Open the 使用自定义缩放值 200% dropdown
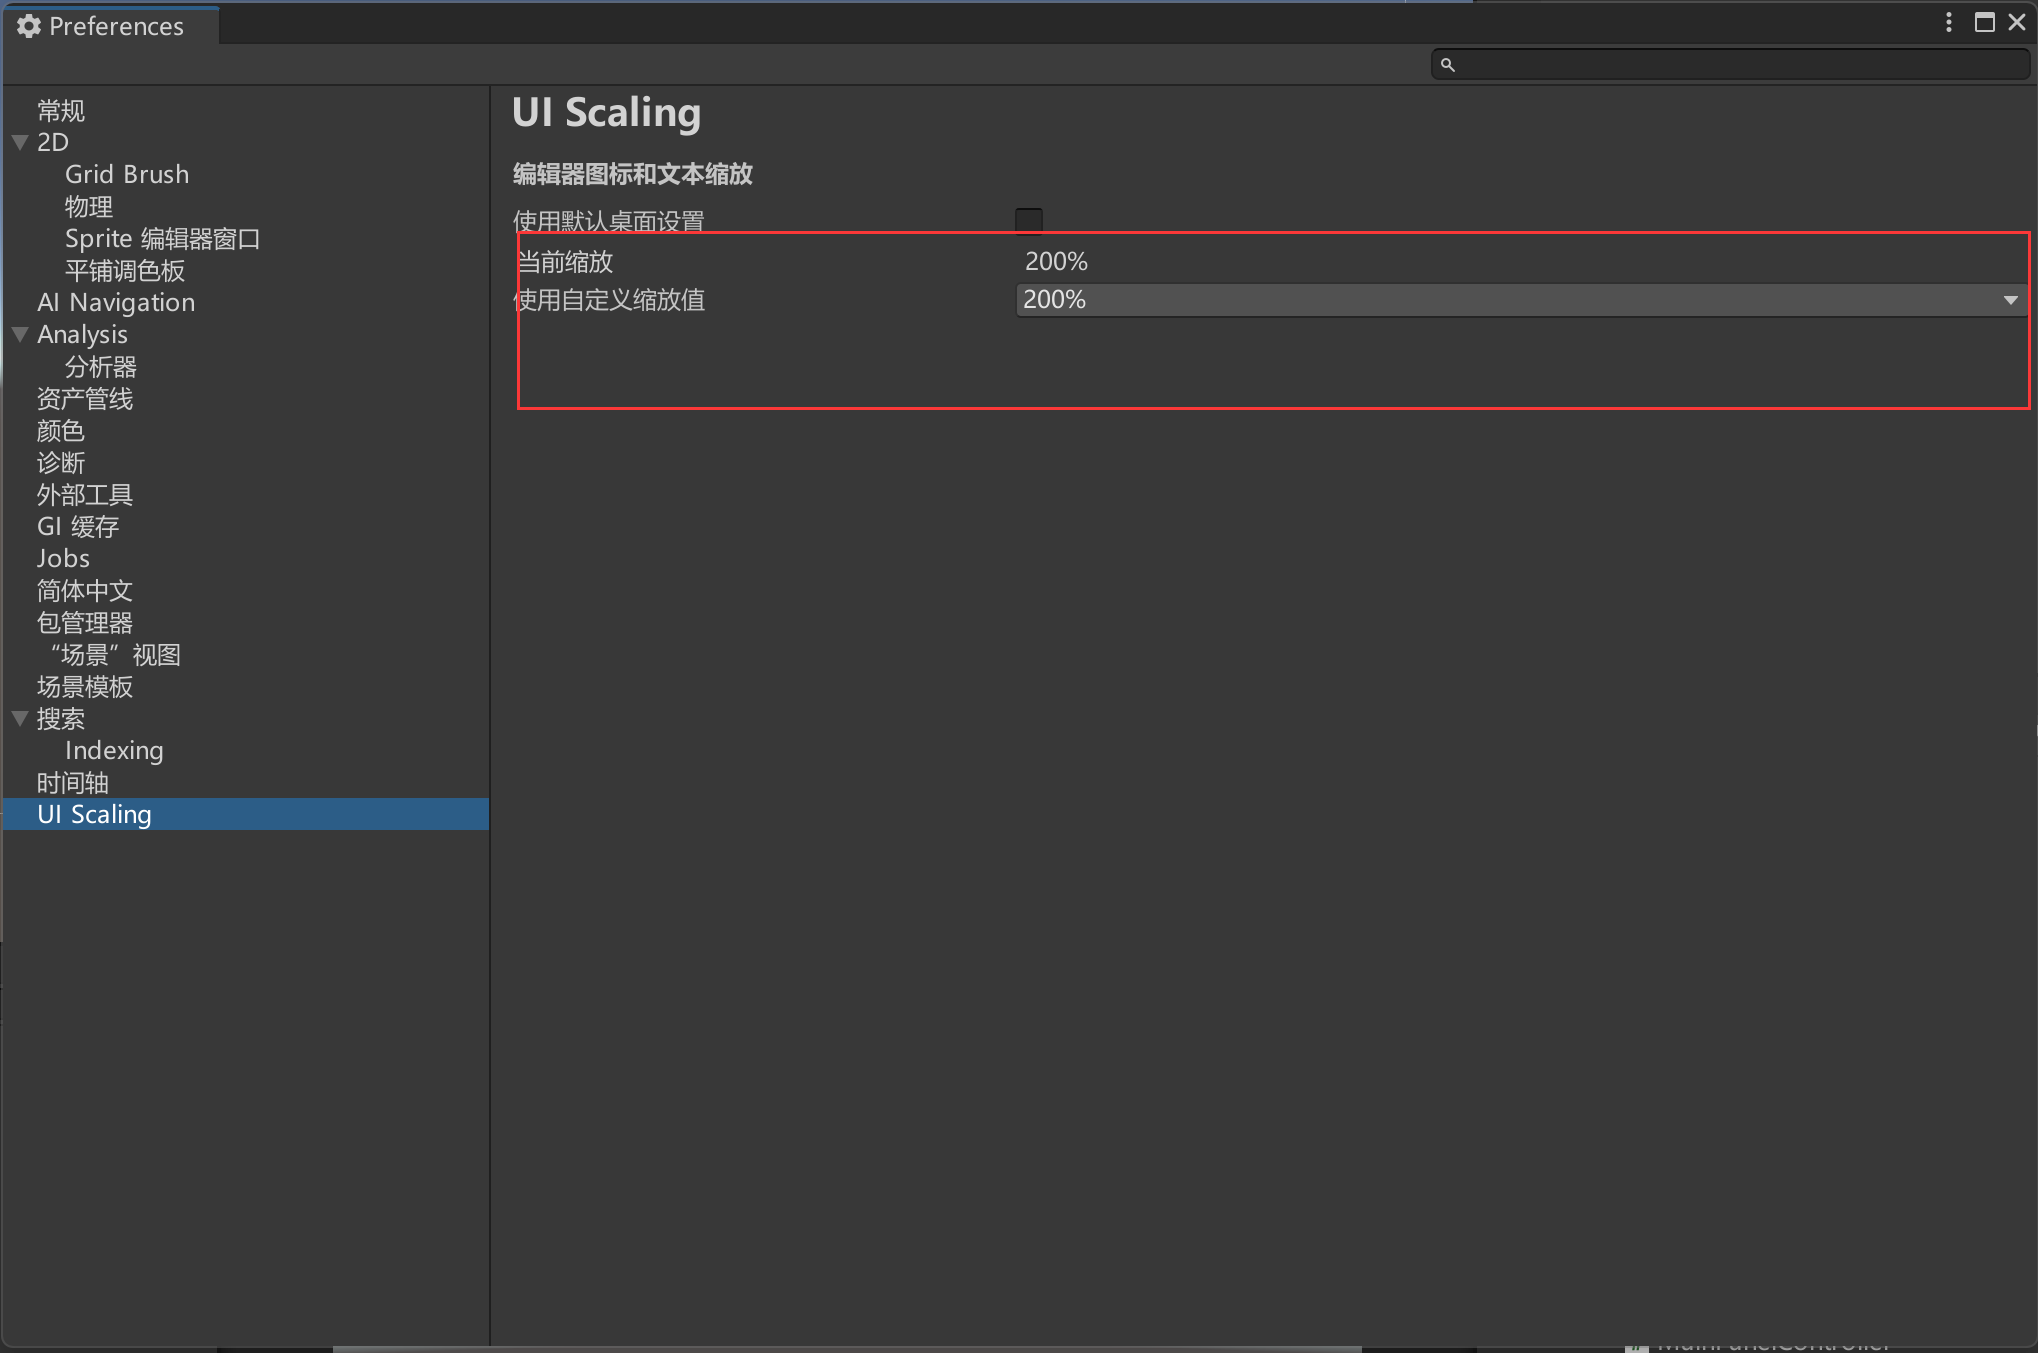Viewport: 2038px width, 1353px height. pyautogui.click(x=1520, y=300)
